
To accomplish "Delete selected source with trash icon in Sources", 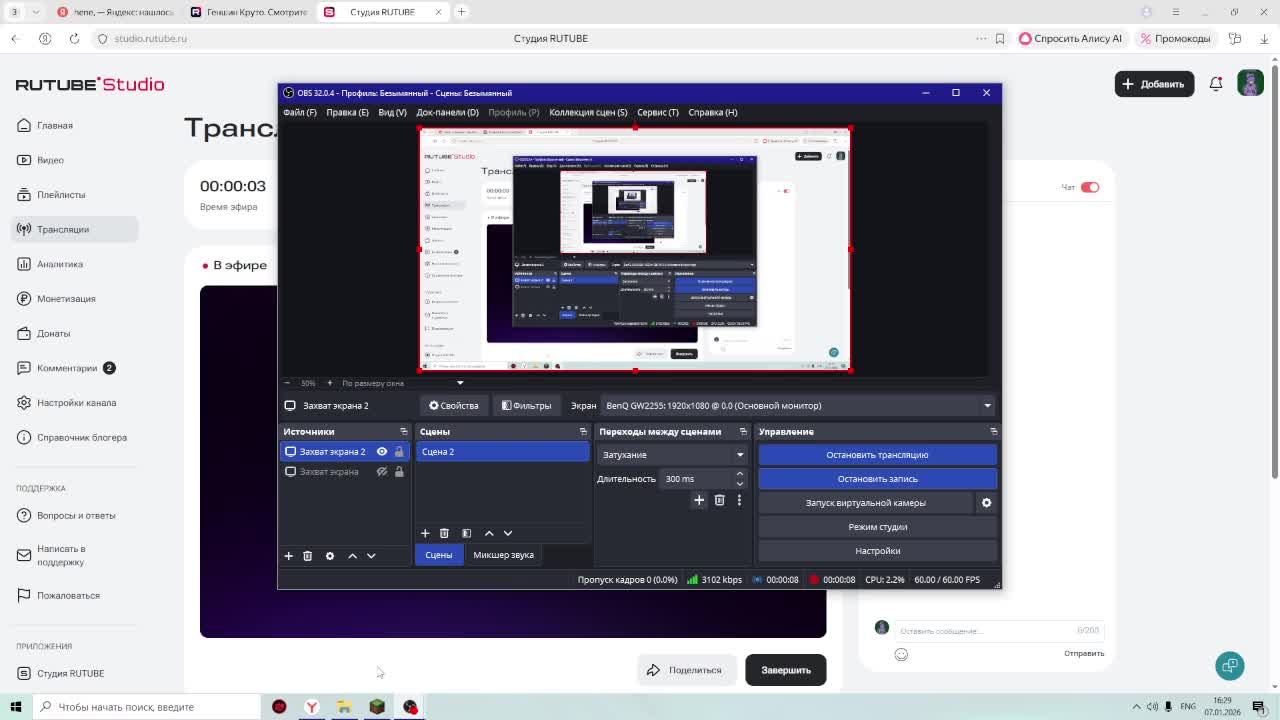I will (307, 556).
